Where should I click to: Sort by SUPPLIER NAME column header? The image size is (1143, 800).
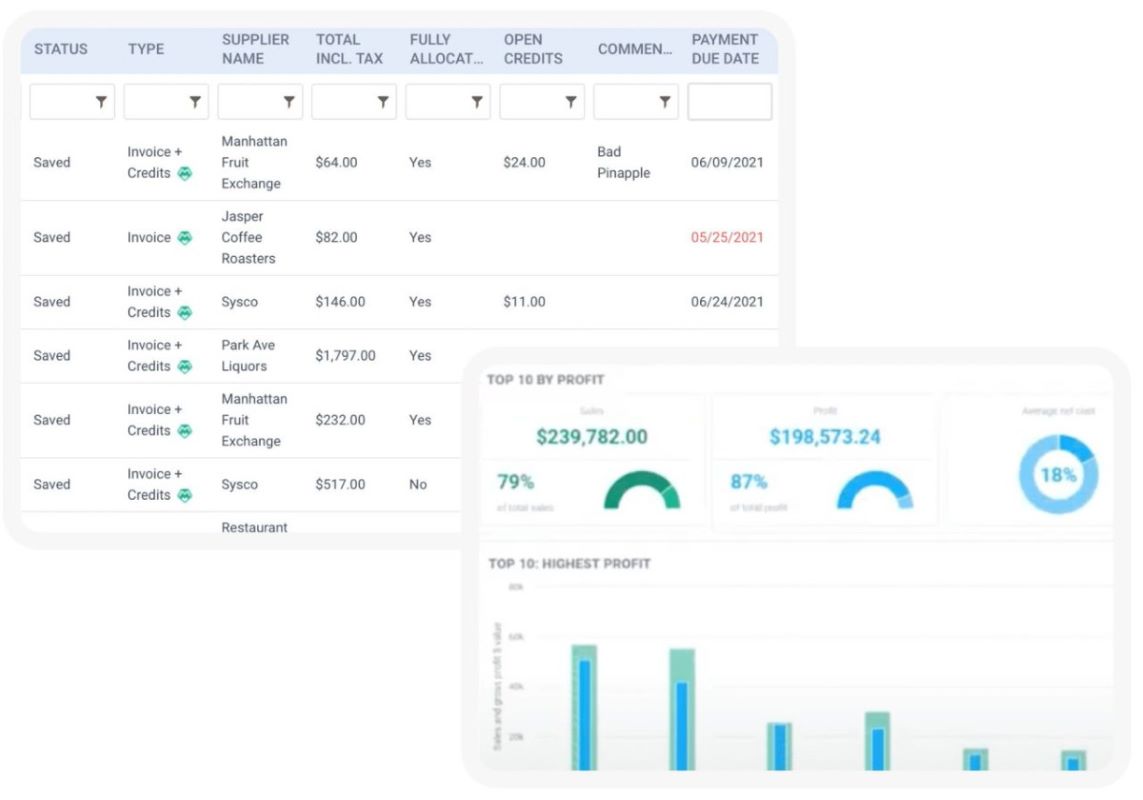255,49
